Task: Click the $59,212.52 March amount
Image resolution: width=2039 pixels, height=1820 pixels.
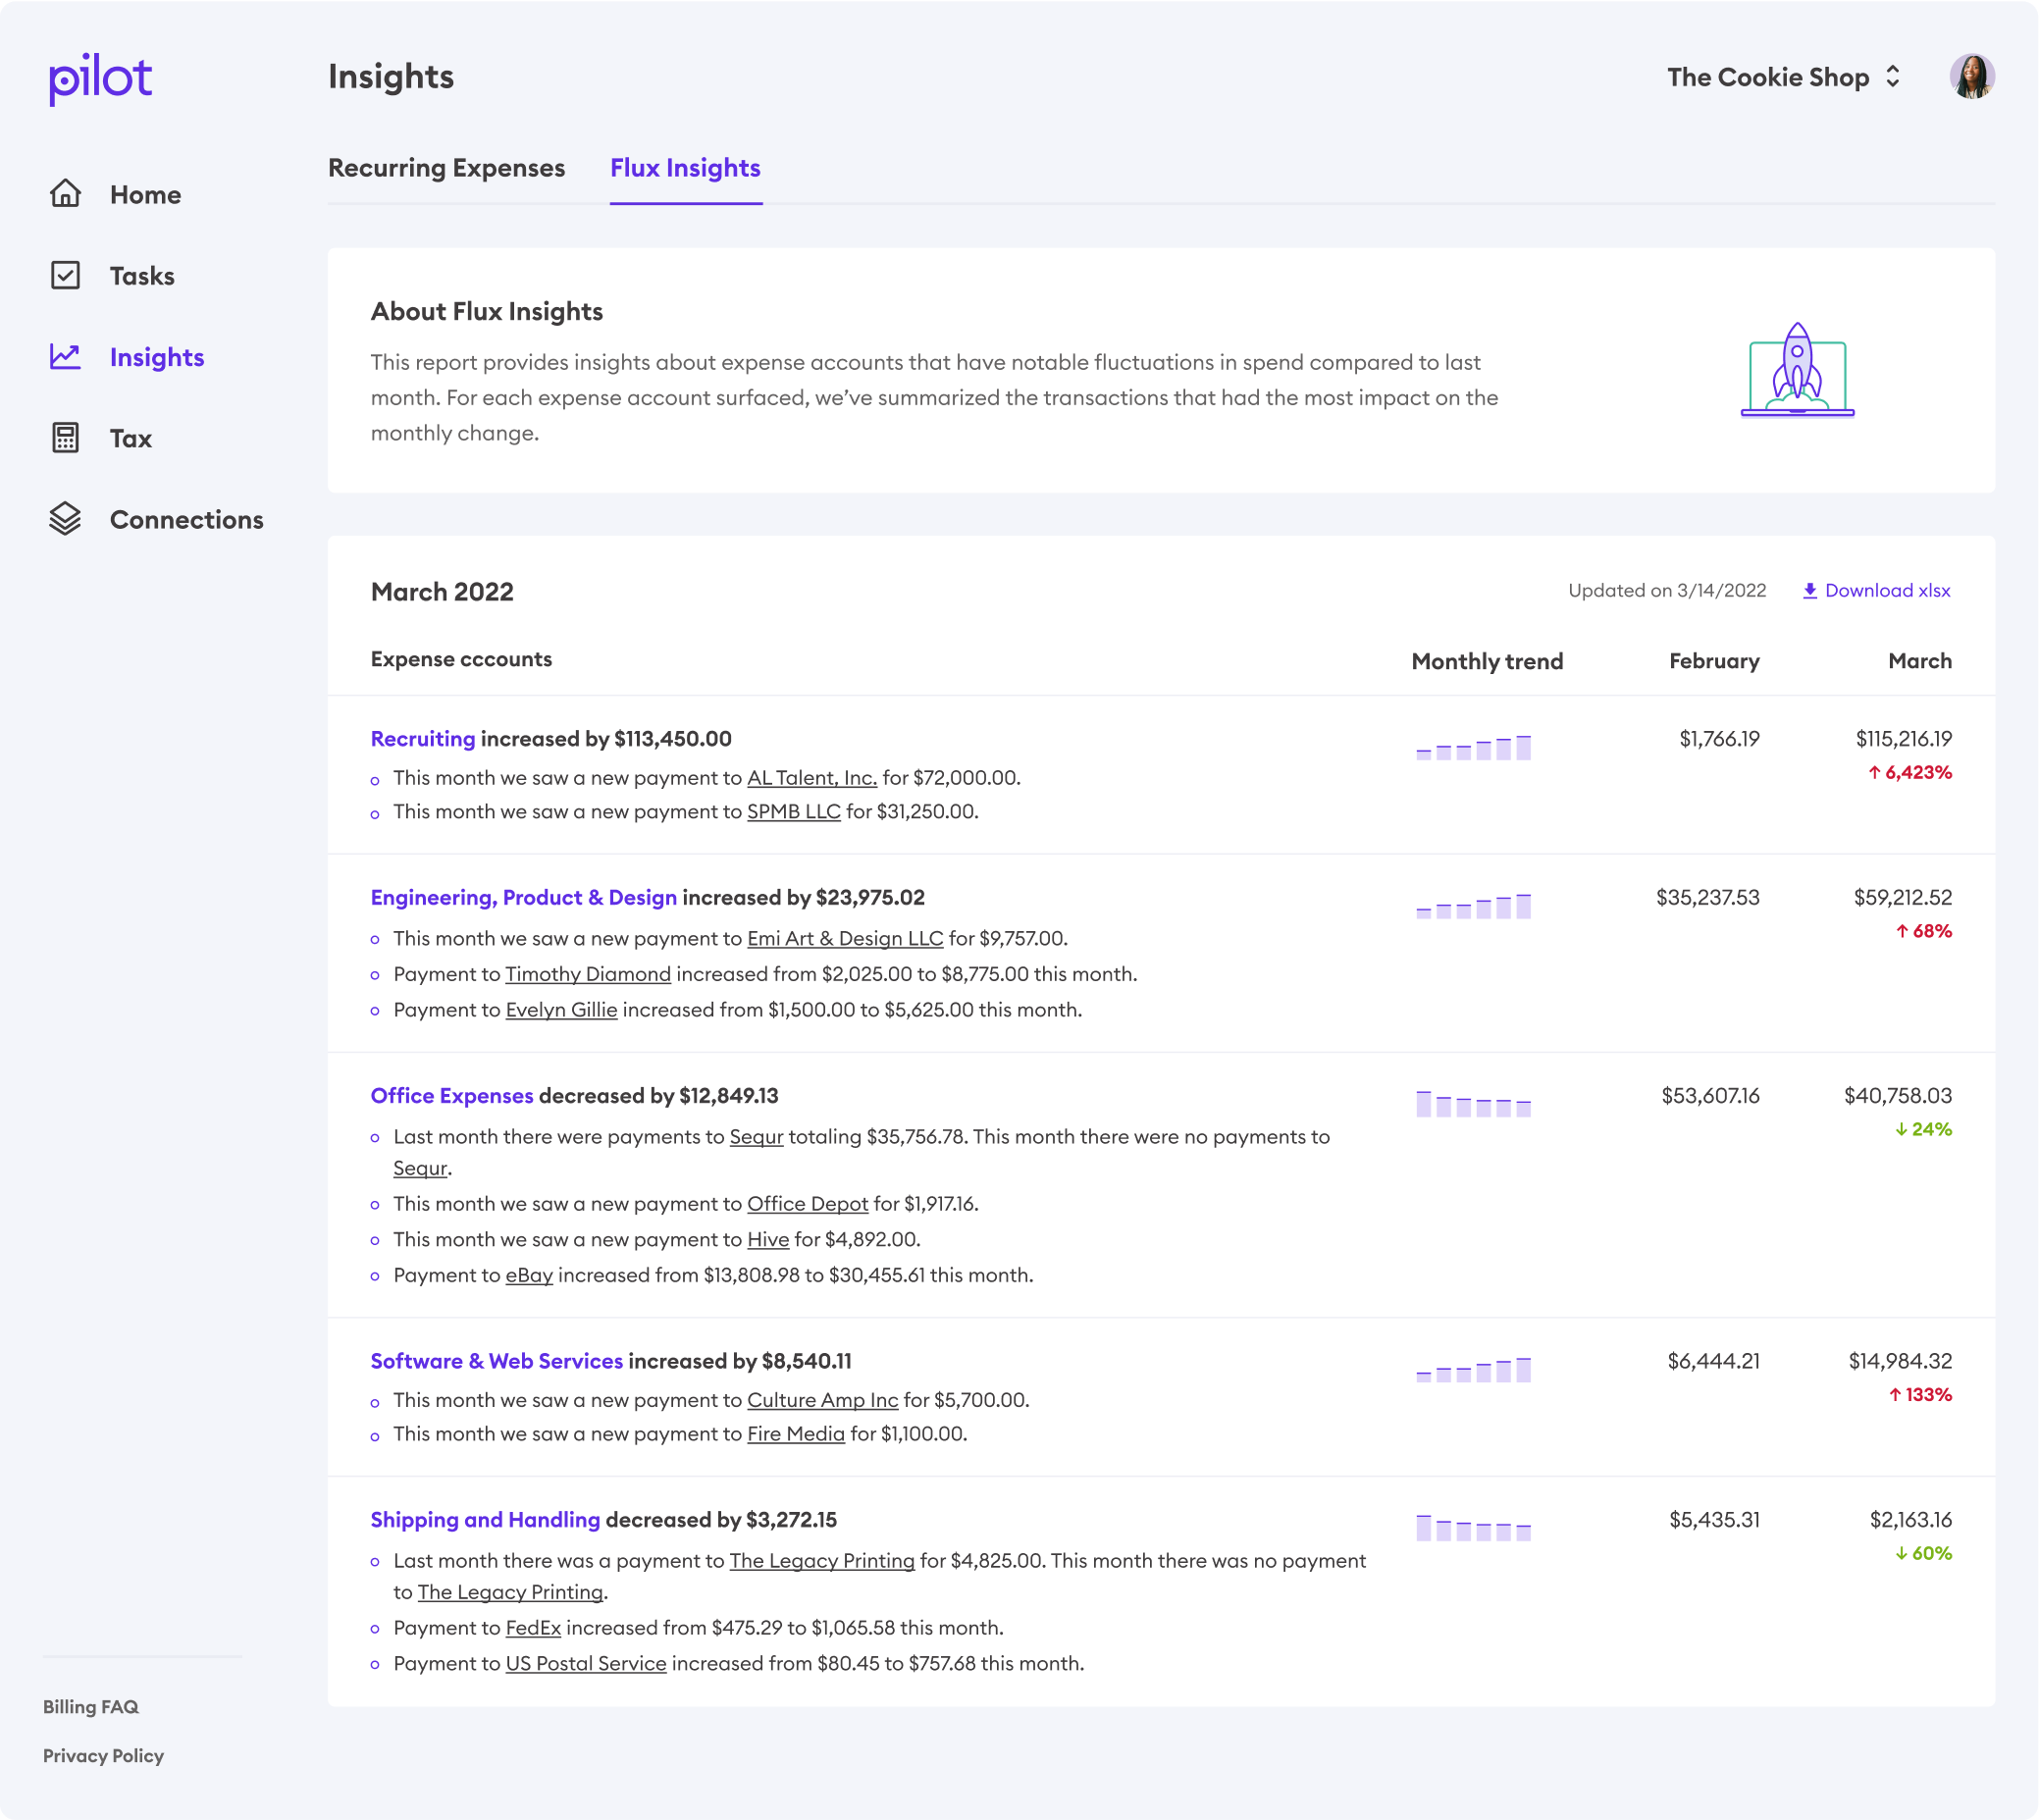Action: pyautogui.click(x=1902, y=898)
